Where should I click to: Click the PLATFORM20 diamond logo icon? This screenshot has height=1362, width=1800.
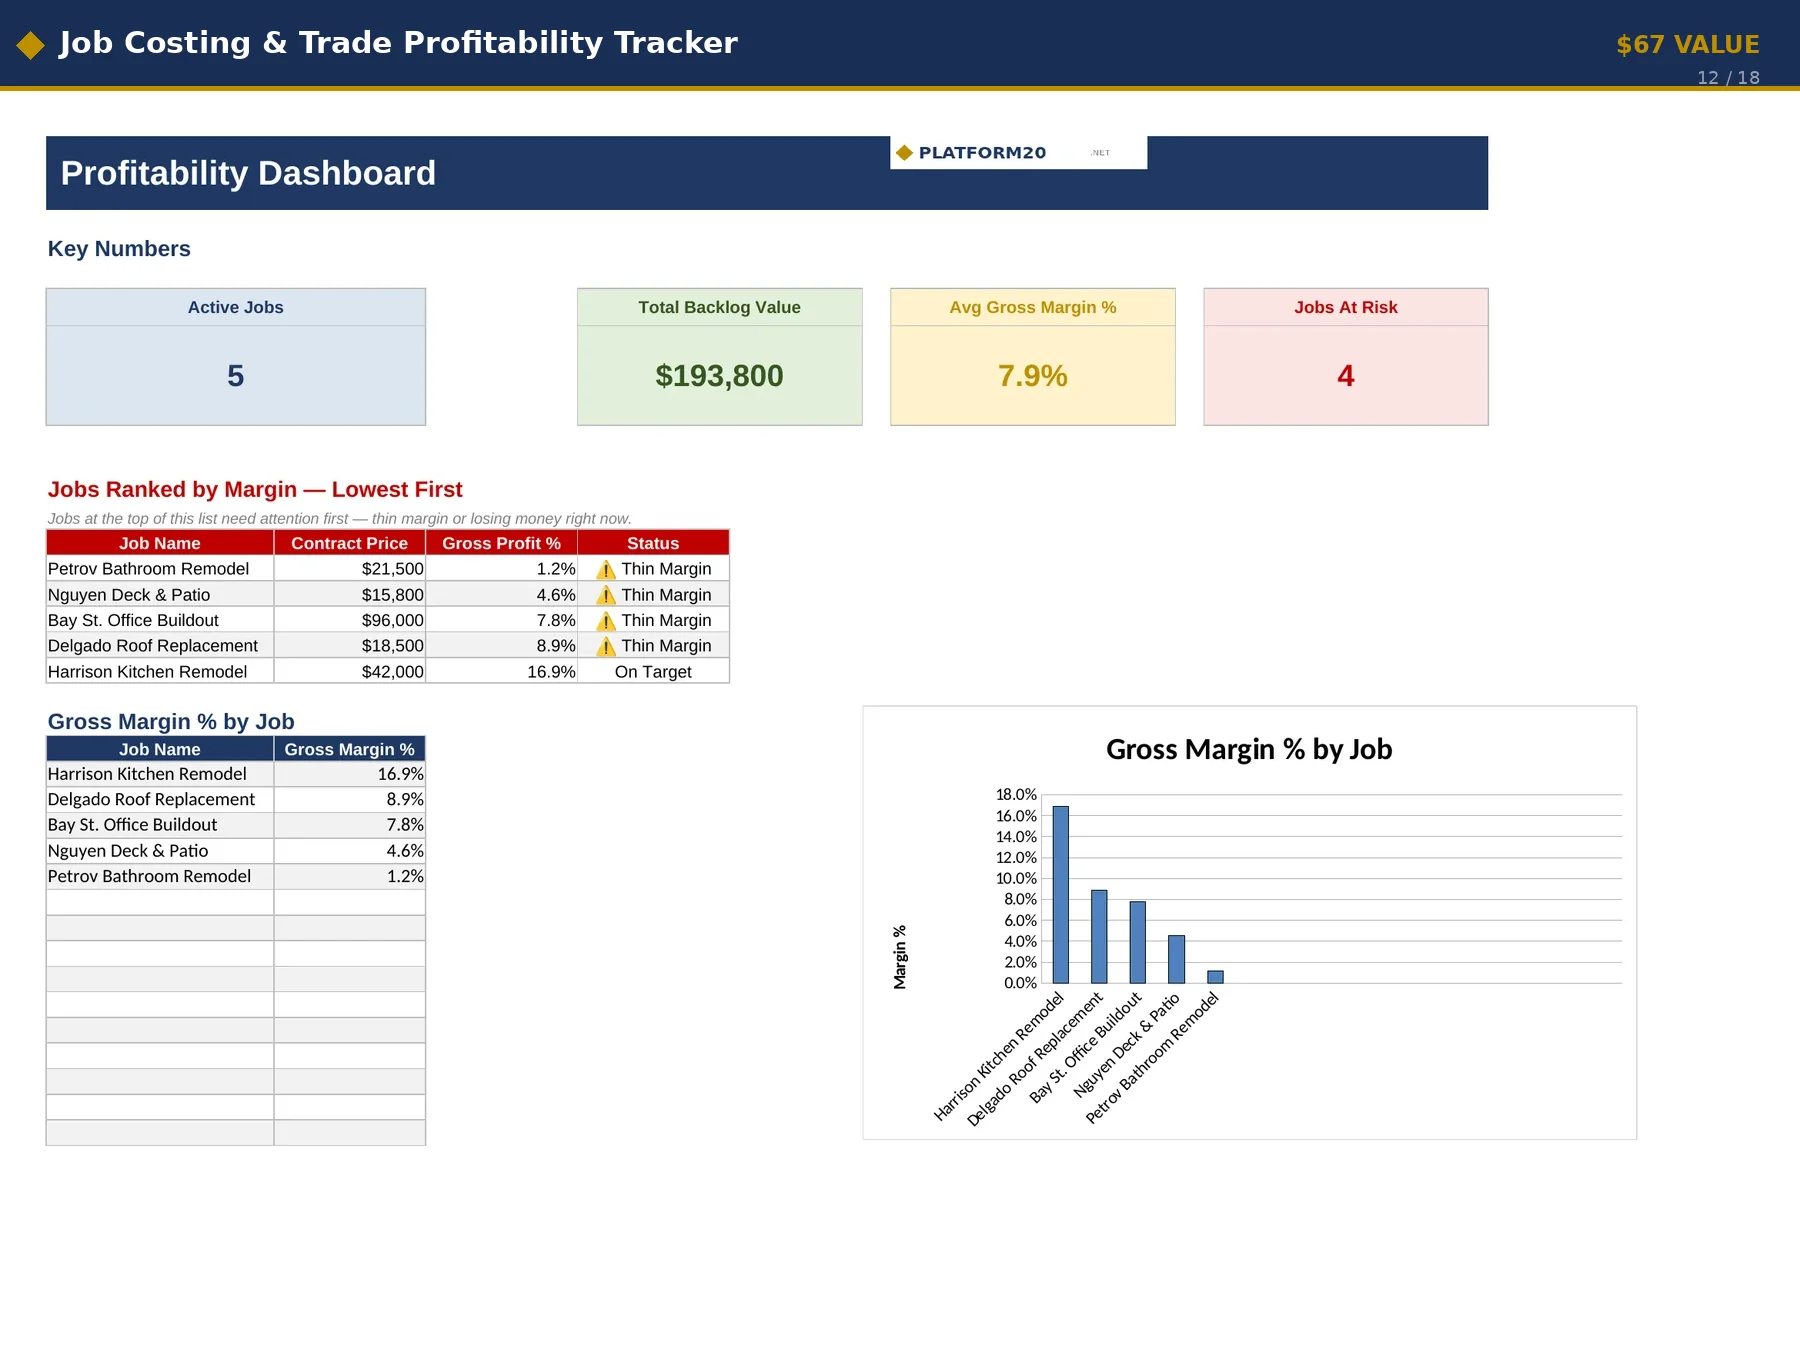(x=904, y=153)
